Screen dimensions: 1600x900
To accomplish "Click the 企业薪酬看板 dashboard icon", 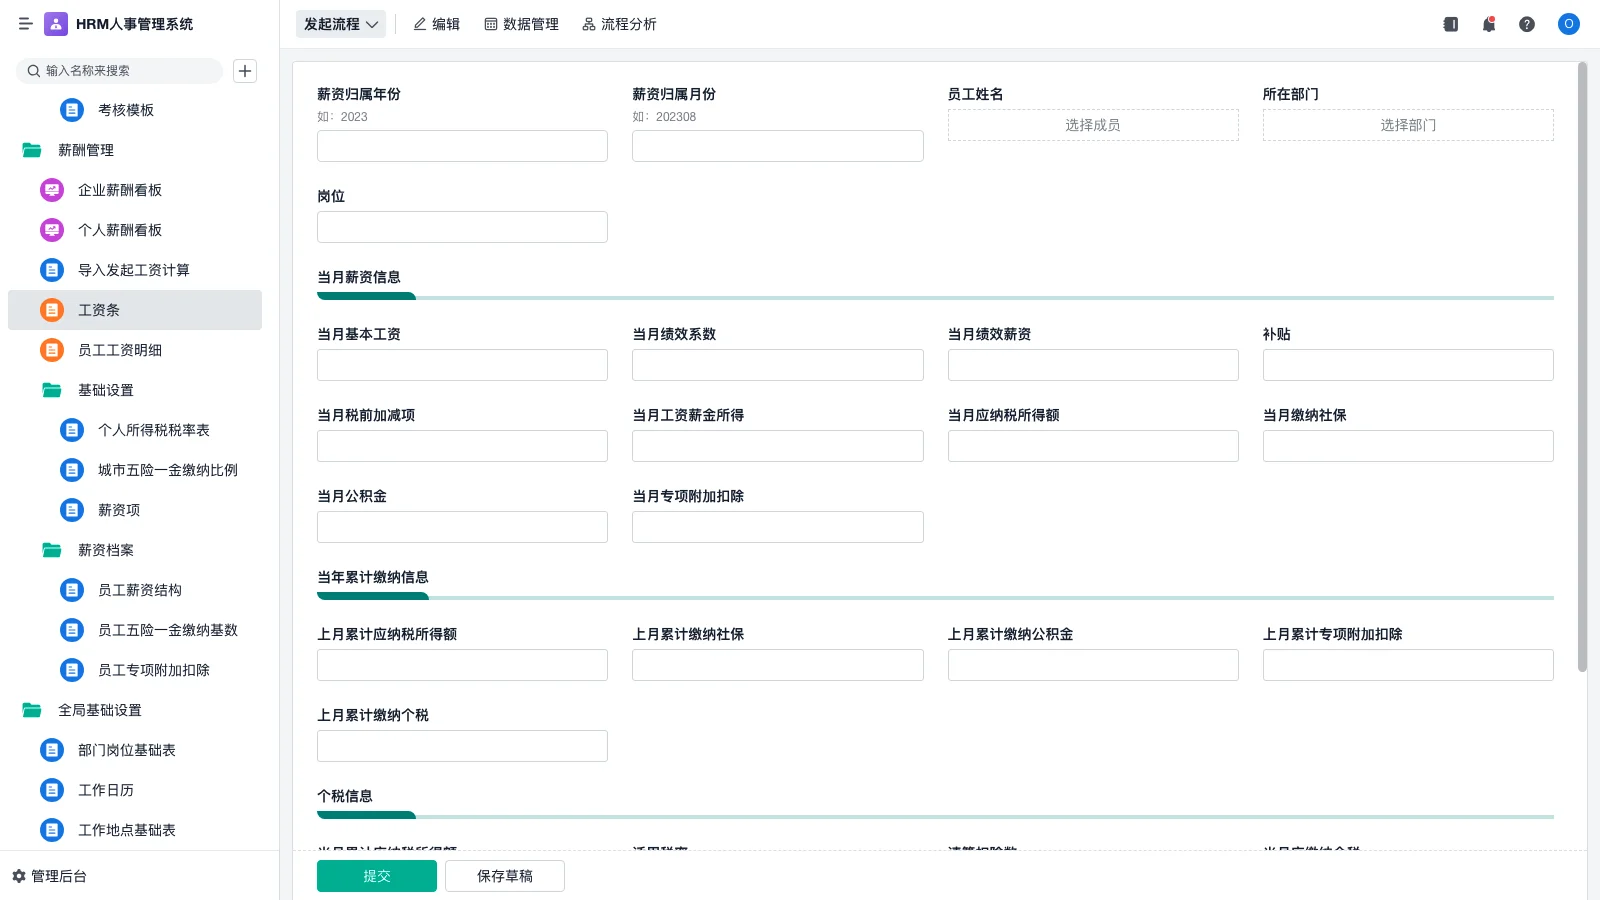I will tap(52, 190).
